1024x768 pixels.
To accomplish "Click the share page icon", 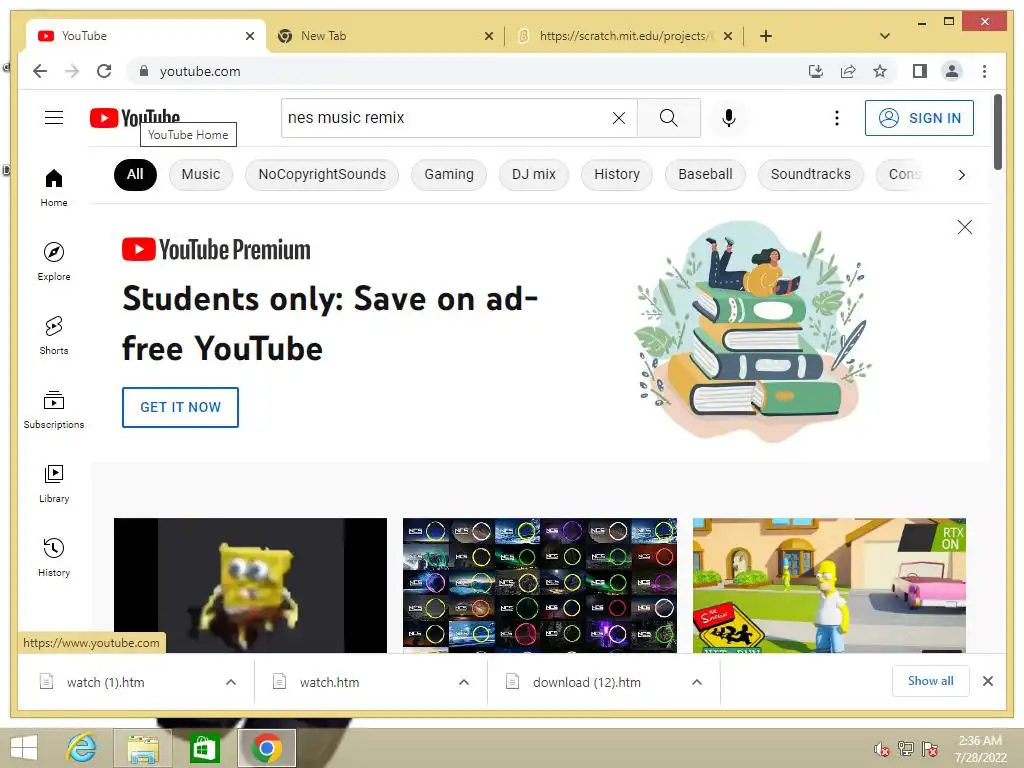I will (848, 71).
